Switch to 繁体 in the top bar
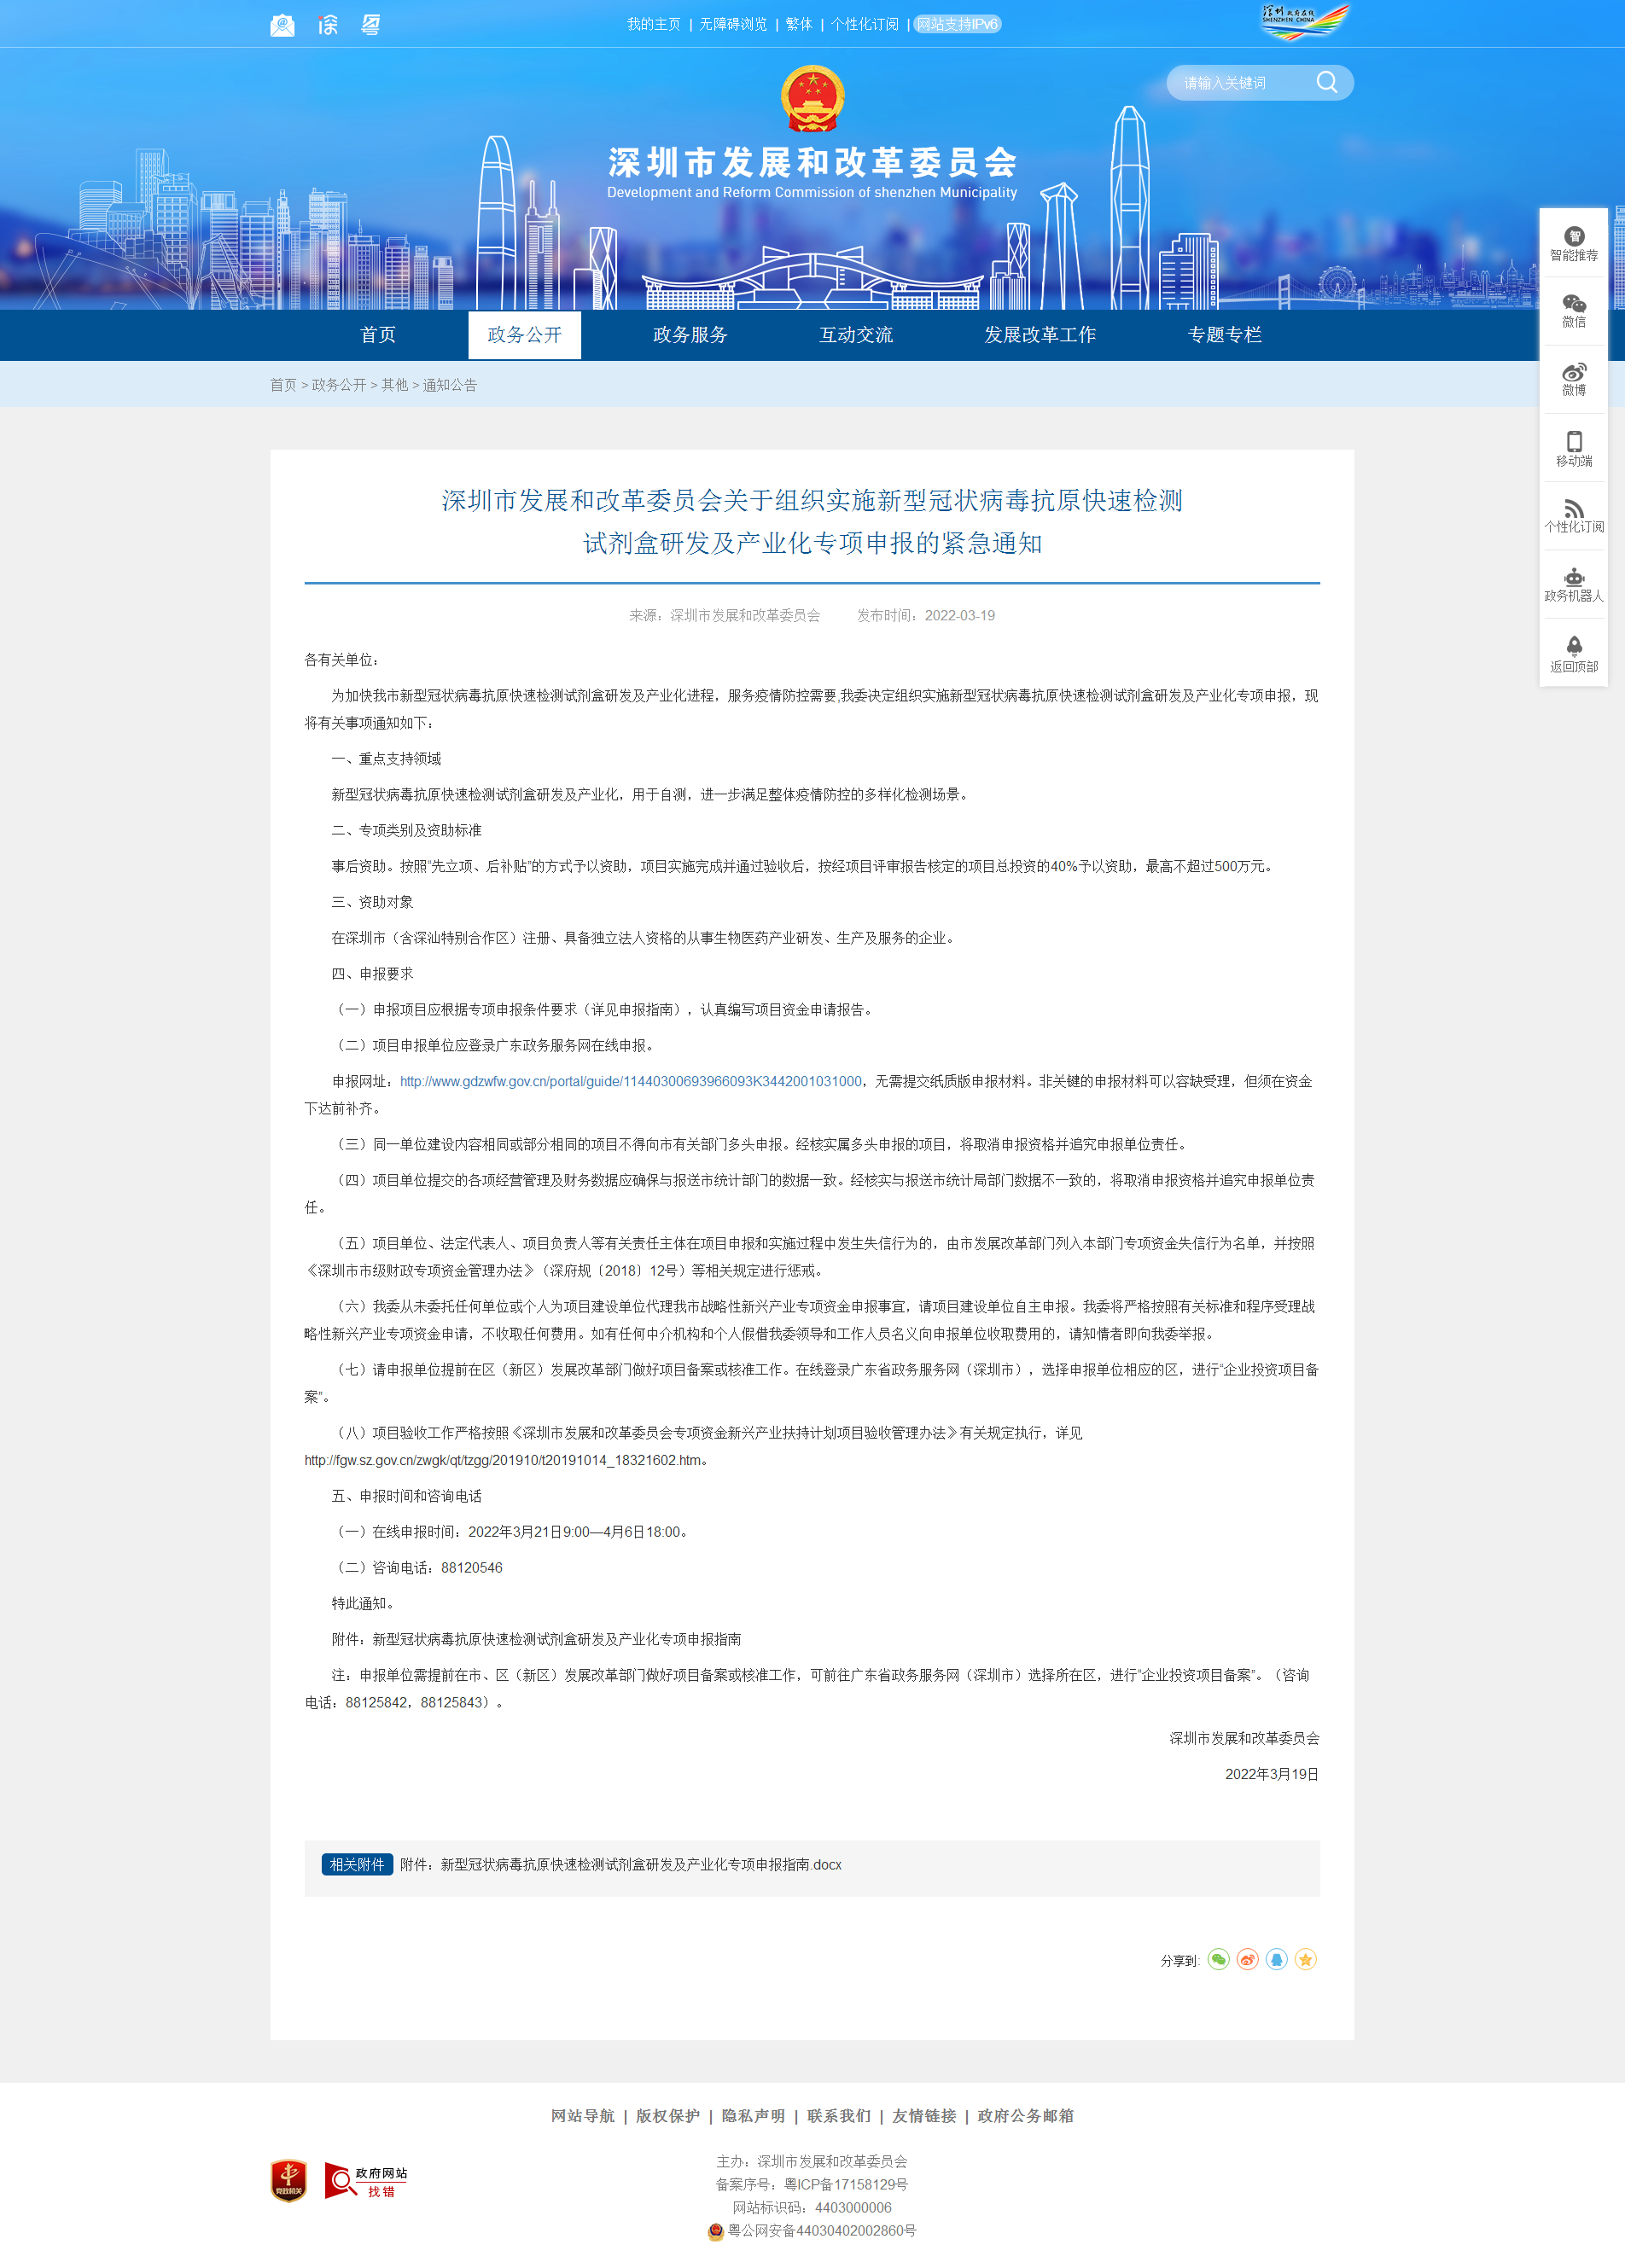 coord(798,24)
